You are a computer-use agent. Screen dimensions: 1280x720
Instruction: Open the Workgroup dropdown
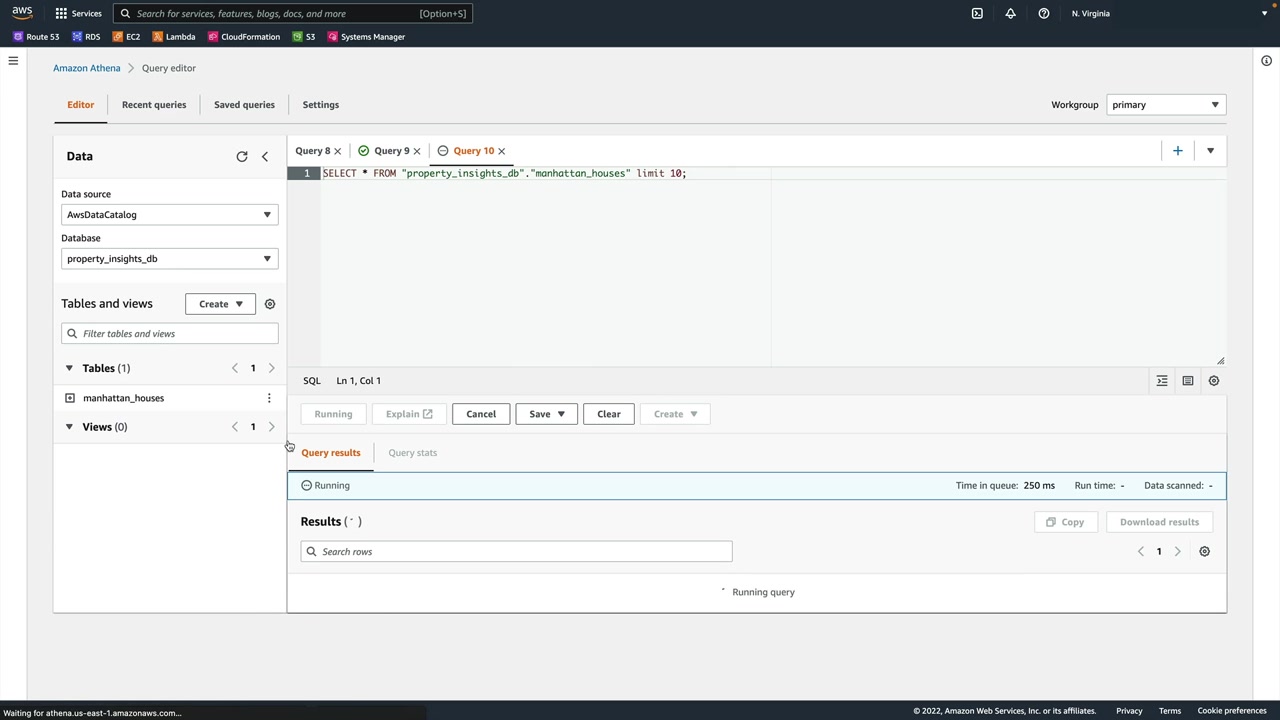coord(1166,105)
